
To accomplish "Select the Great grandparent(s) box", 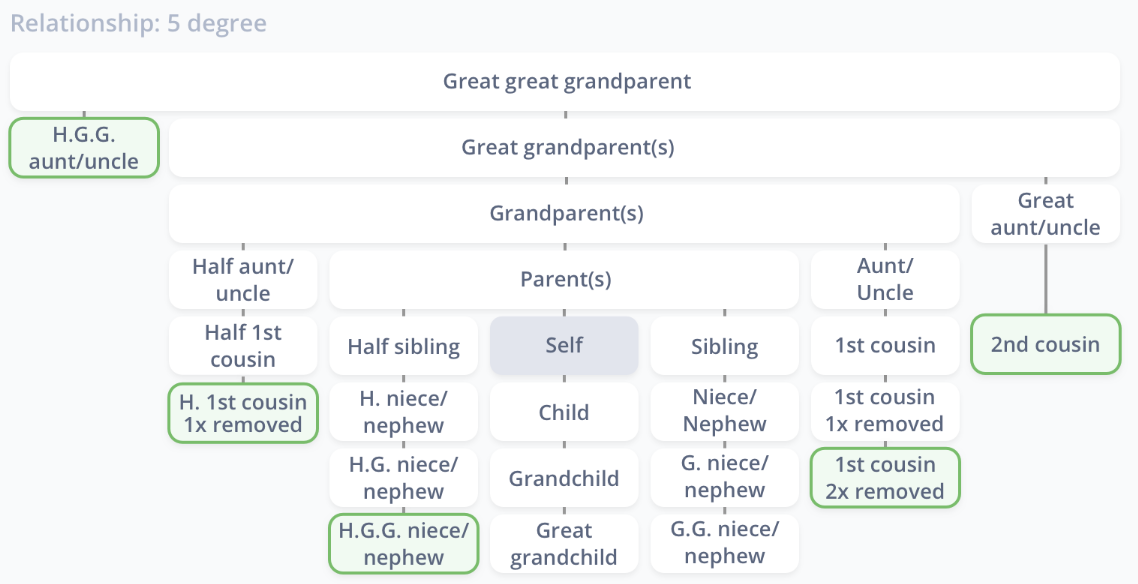I will tap(644, 148).
